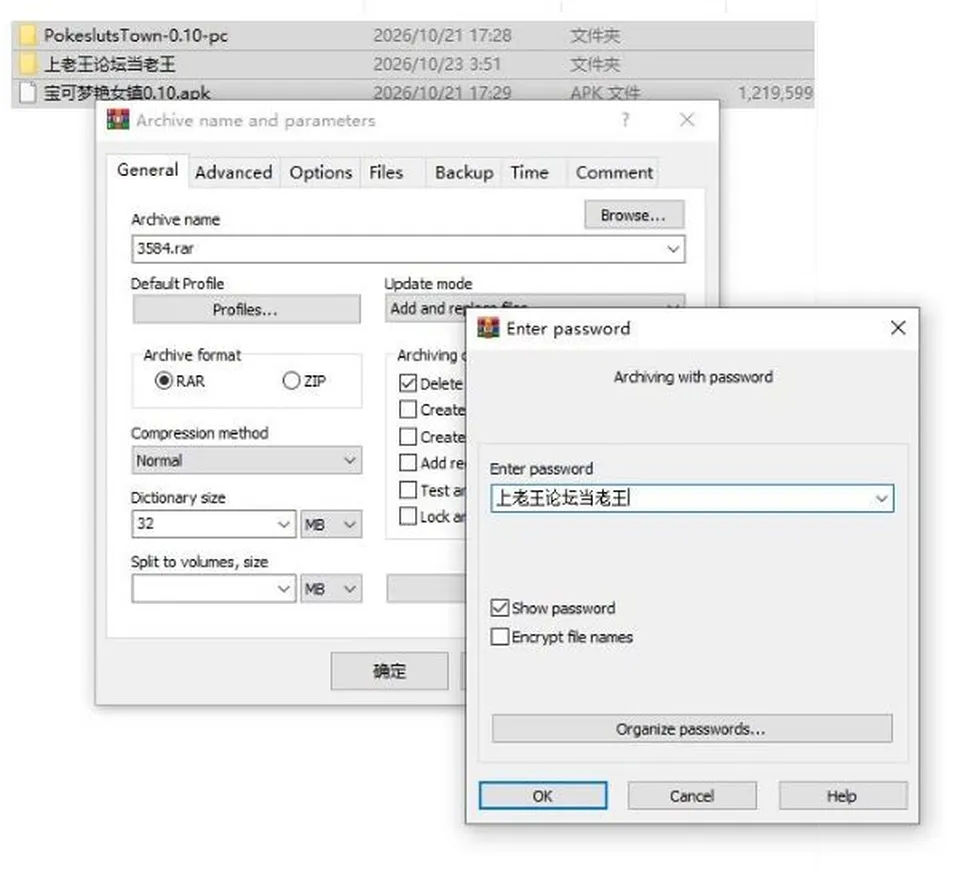The width and height of the screenshot is (960, 877).
Task: Open the Dictionary size MB unit dropdown
Action: [331, 524]
